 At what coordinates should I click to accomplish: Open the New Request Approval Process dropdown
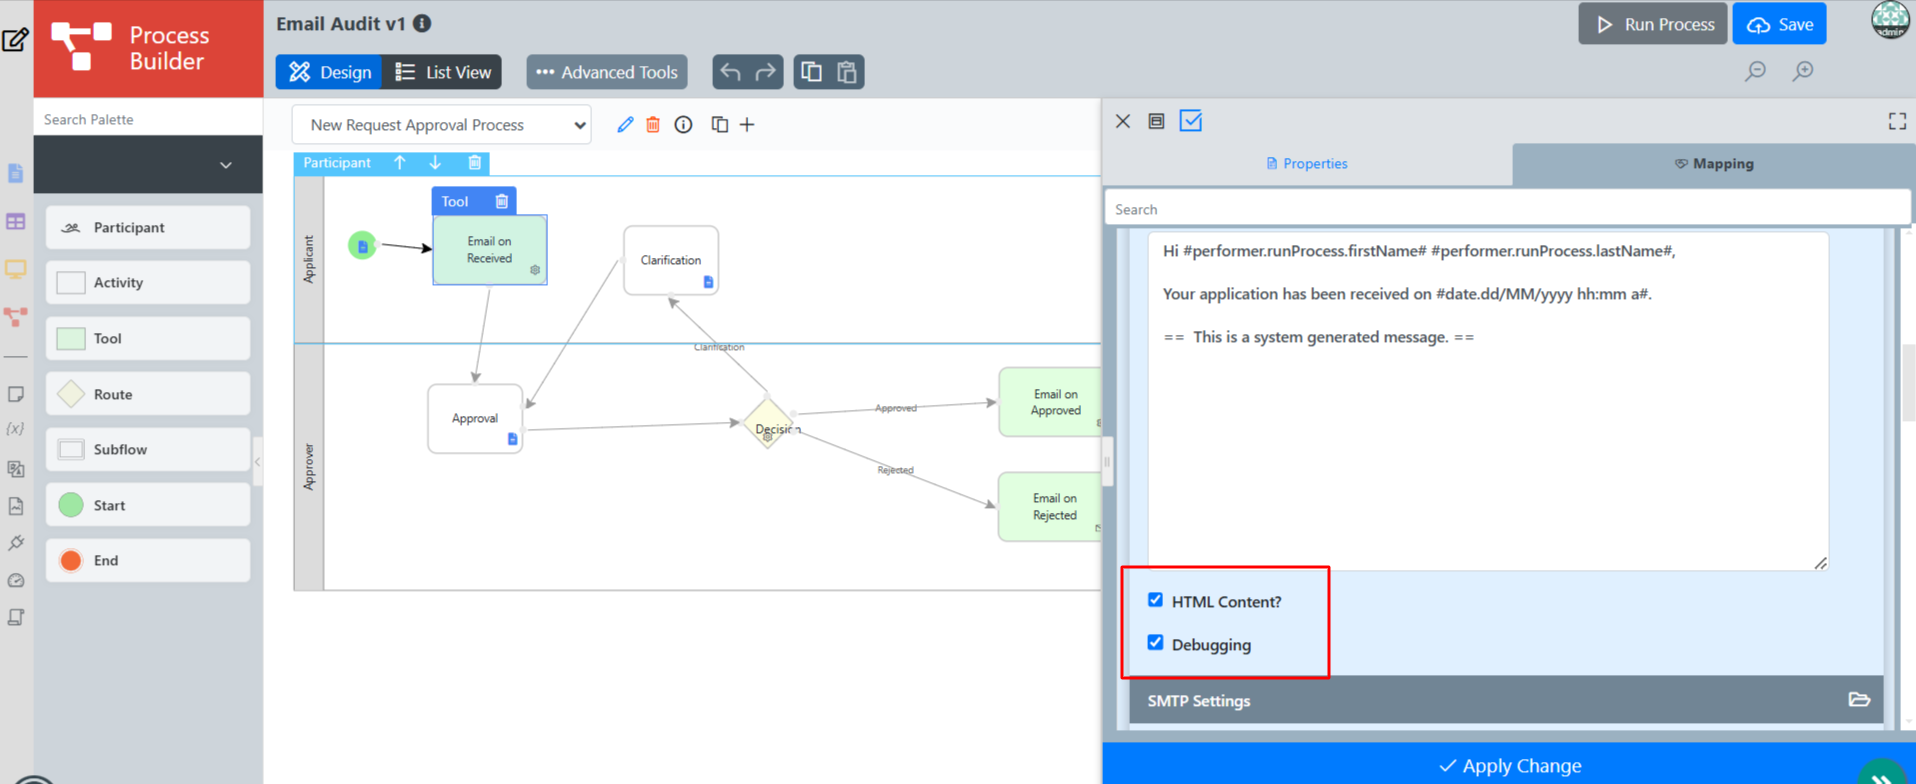click(442, 125)
